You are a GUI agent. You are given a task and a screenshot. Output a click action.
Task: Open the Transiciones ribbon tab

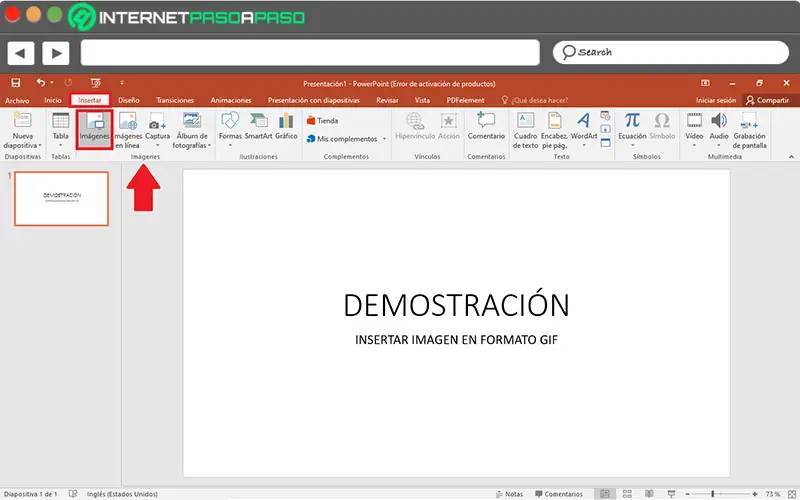[x=175, y=100]
